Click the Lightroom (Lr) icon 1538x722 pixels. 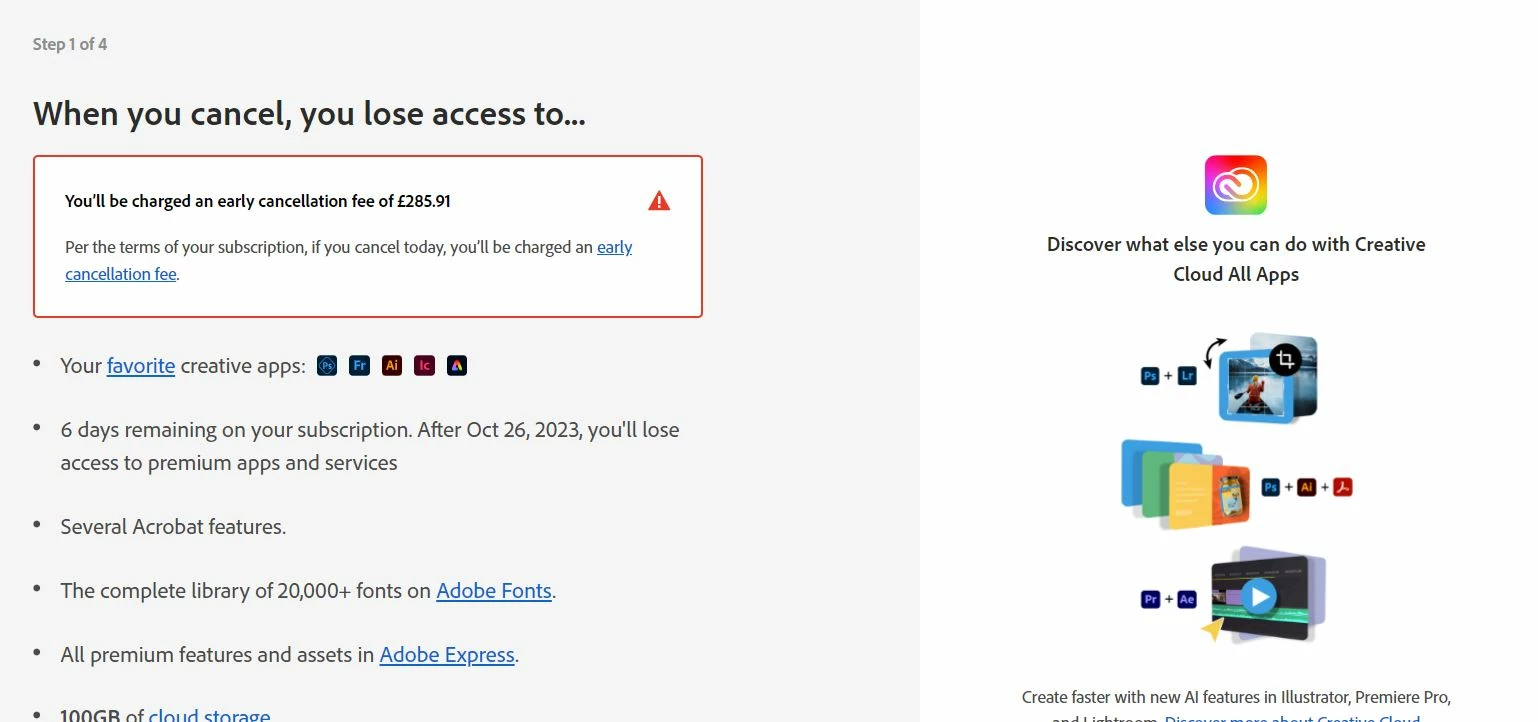(1187, 376)
